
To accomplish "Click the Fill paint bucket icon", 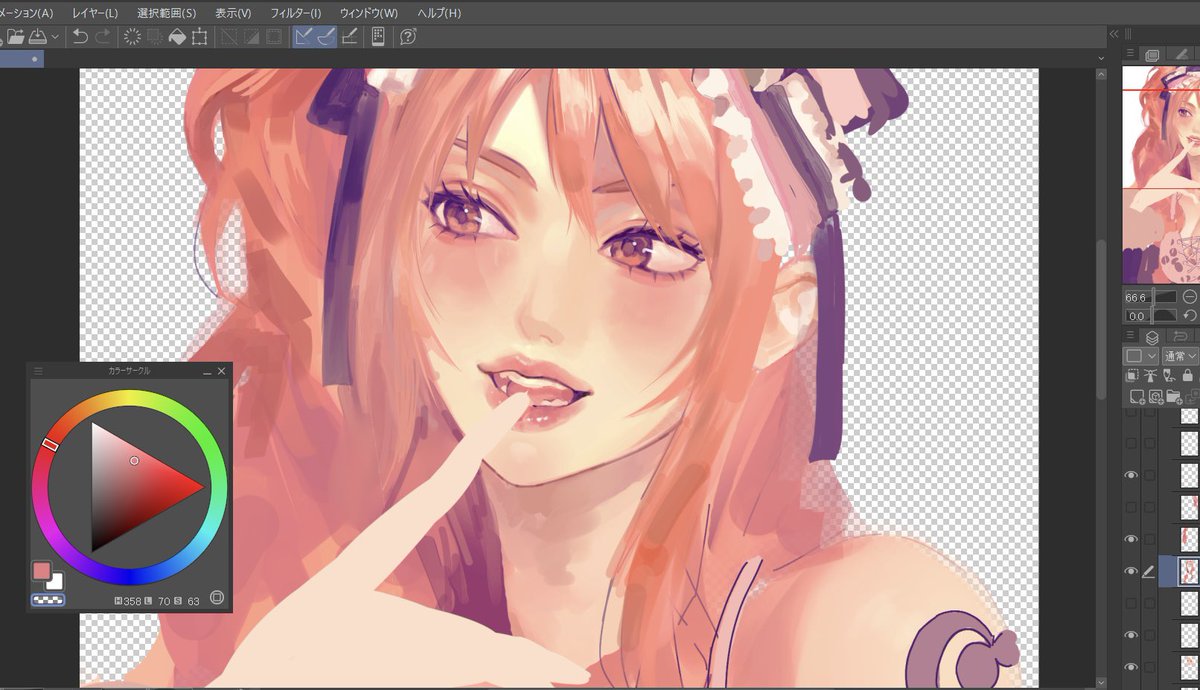I will pos(177,37).
